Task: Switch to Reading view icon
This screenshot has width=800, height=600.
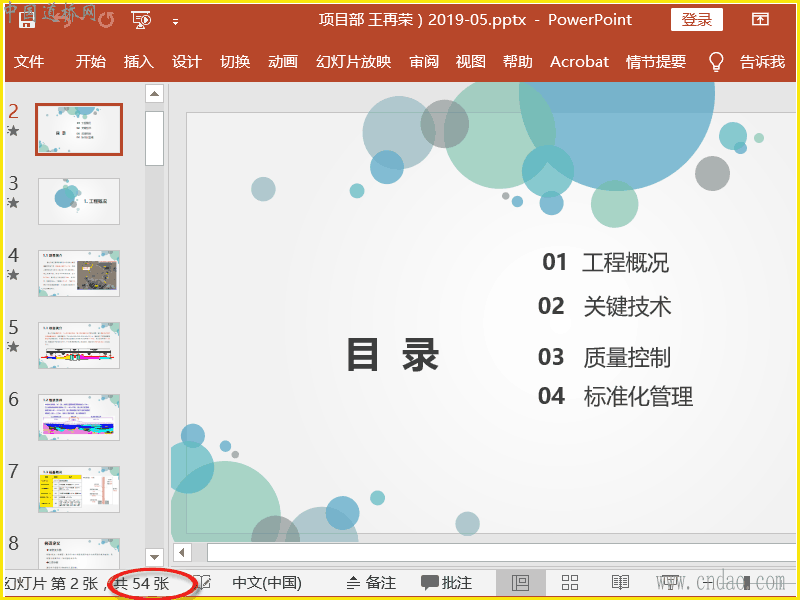Action: [620, 583]
